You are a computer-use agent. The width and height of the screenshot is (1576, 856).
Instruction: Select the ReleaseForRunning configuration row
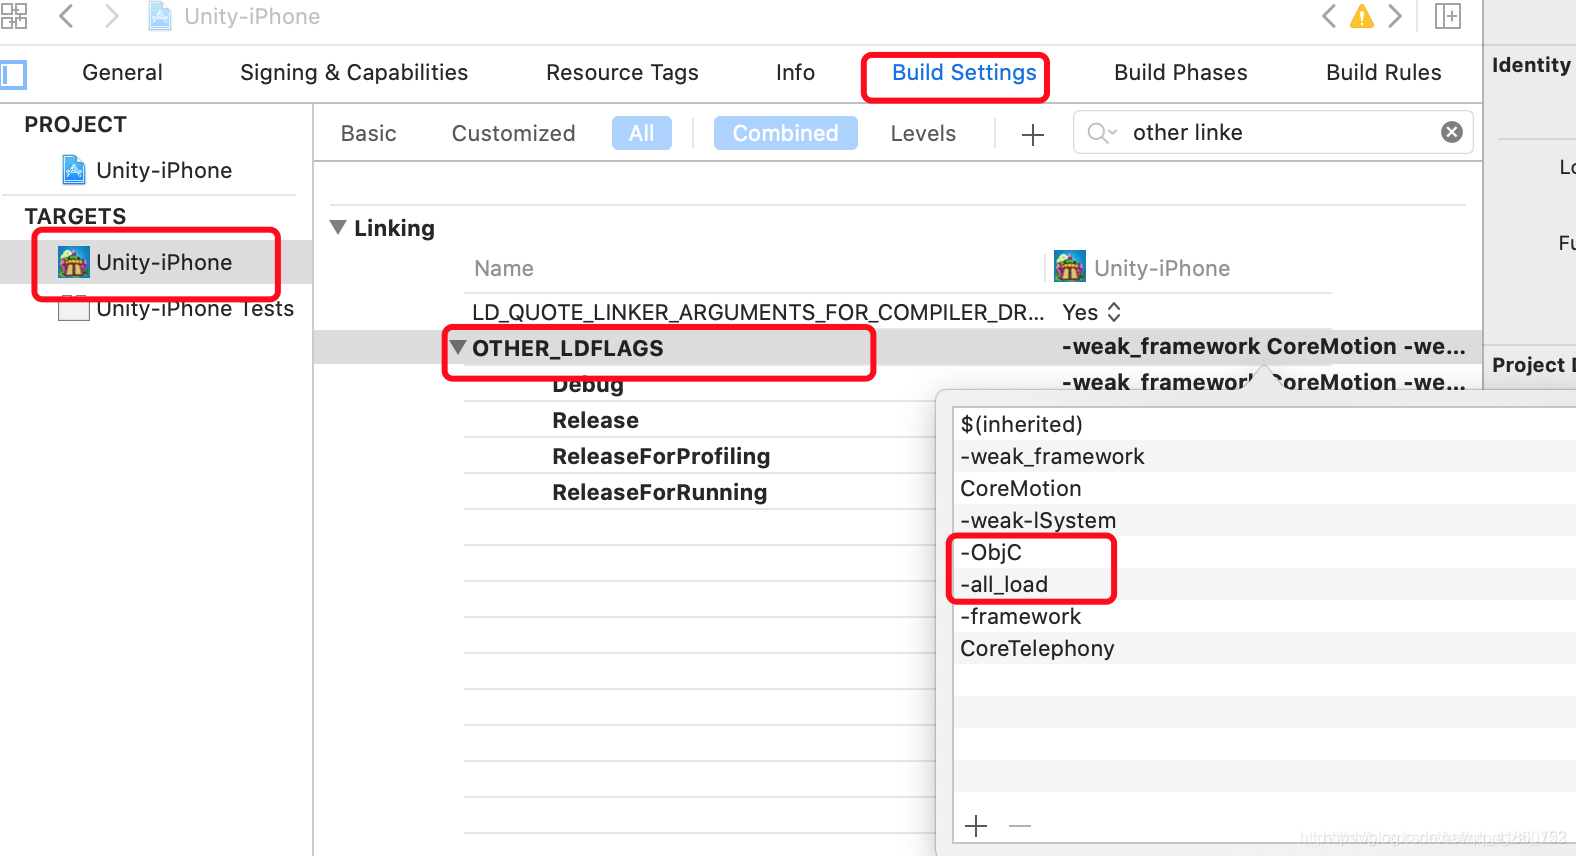click(x=659, y=493)
